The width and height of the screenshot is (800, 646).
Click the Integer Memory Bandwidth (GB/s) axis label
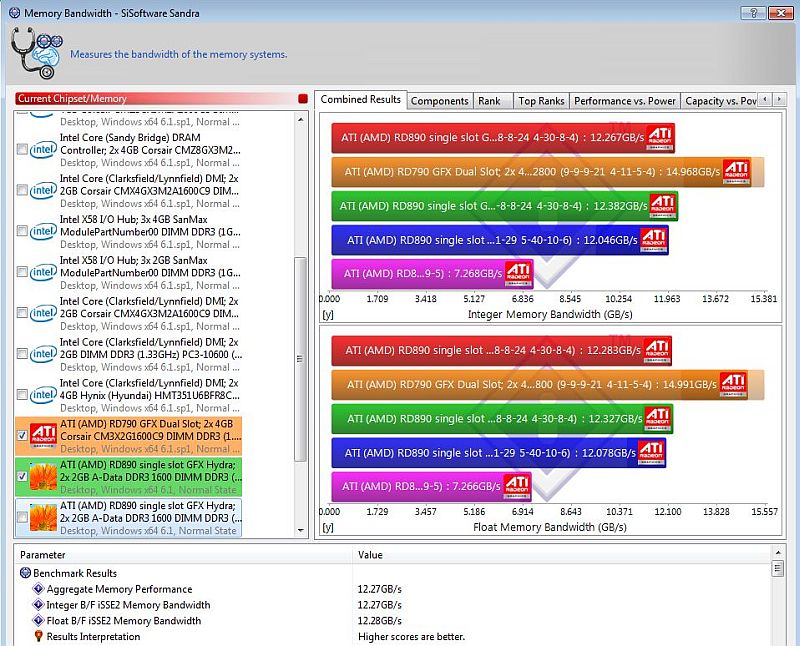[x=549, y=314]
